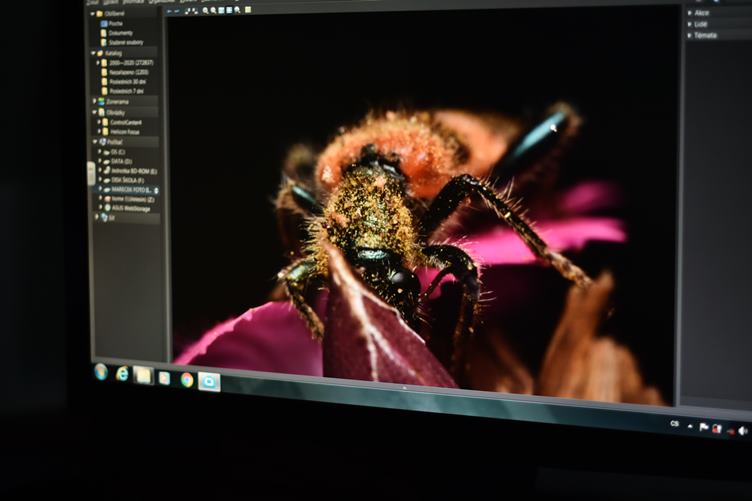Click the Počítač computer icon
Screen dimensions: 752x501
click(103, 142)
